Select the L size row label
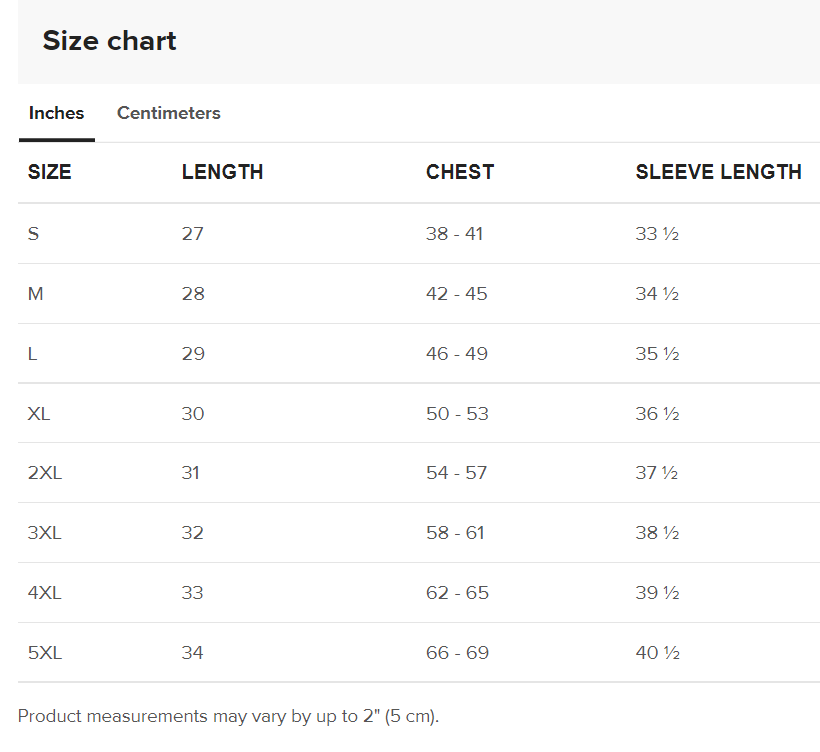820x752 pixels. click(32, 354)
